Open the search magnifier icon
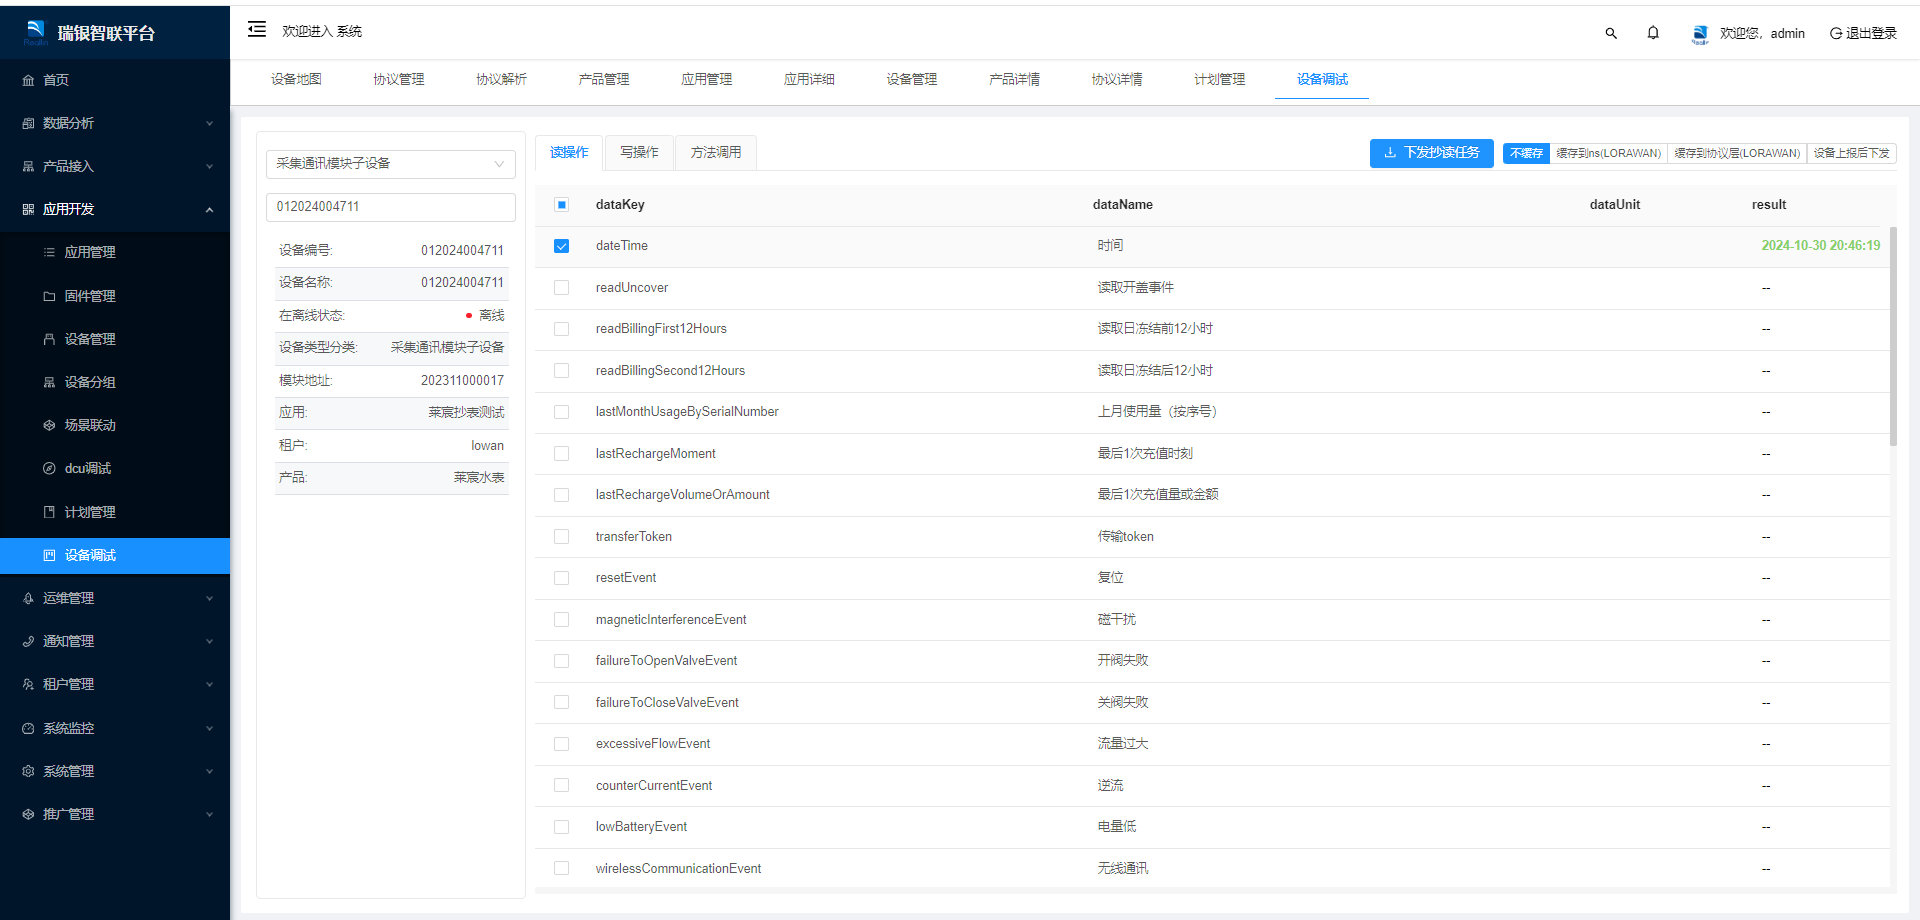This screenshot has width=1920, height=920. (1611, 33)
